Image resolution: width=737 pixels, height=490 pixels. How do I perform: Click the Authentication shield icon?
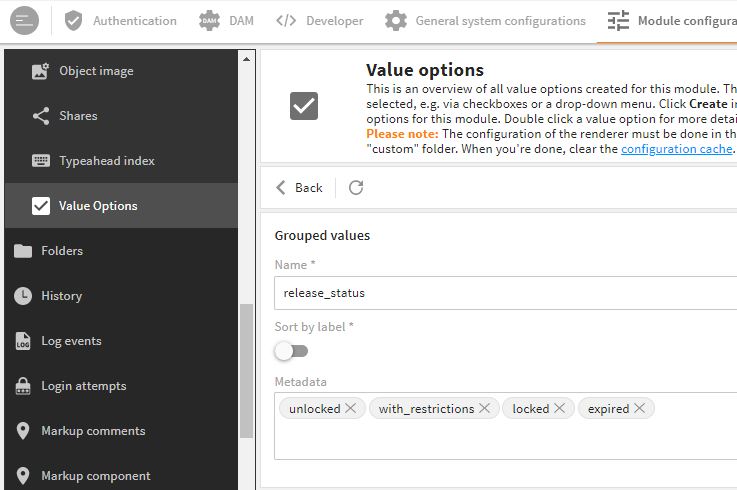point(73,21)
